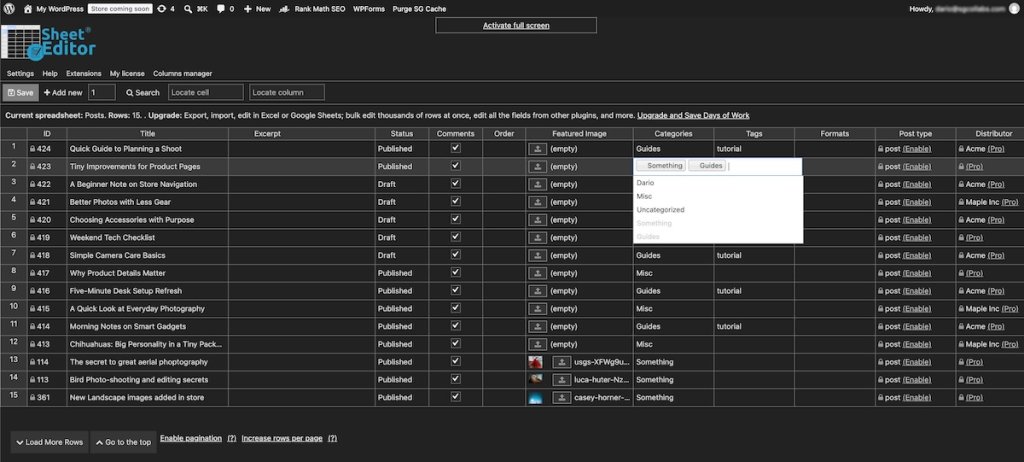The width and height of the screenshot is (1024, 462).
Task: Toggle comments checkbox for Bird Photo-shooting row
Action: click(x=456, y=379)
